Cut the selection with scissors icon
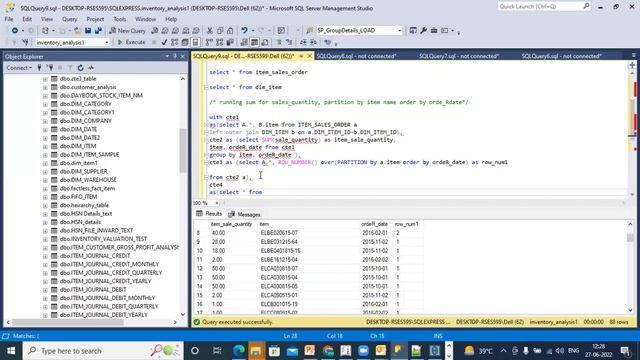Screen dimensions: 640x360 pyautogui.click(x=210, y=31)
